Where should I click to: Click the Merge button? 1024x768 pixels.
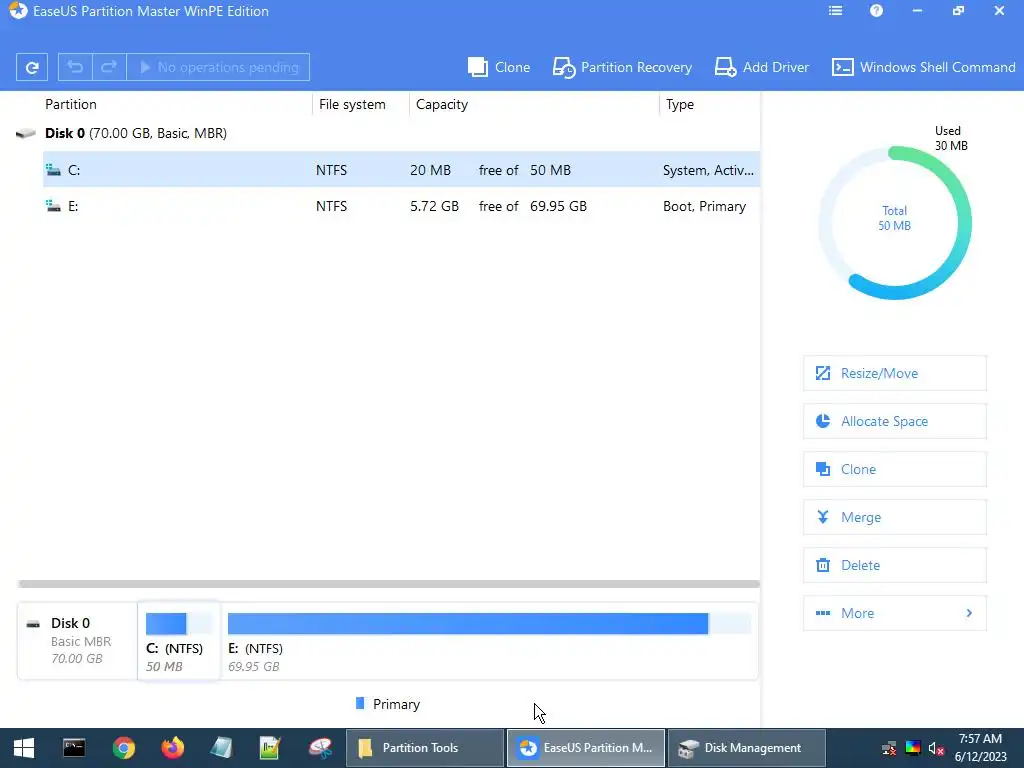tap(895, 517)
